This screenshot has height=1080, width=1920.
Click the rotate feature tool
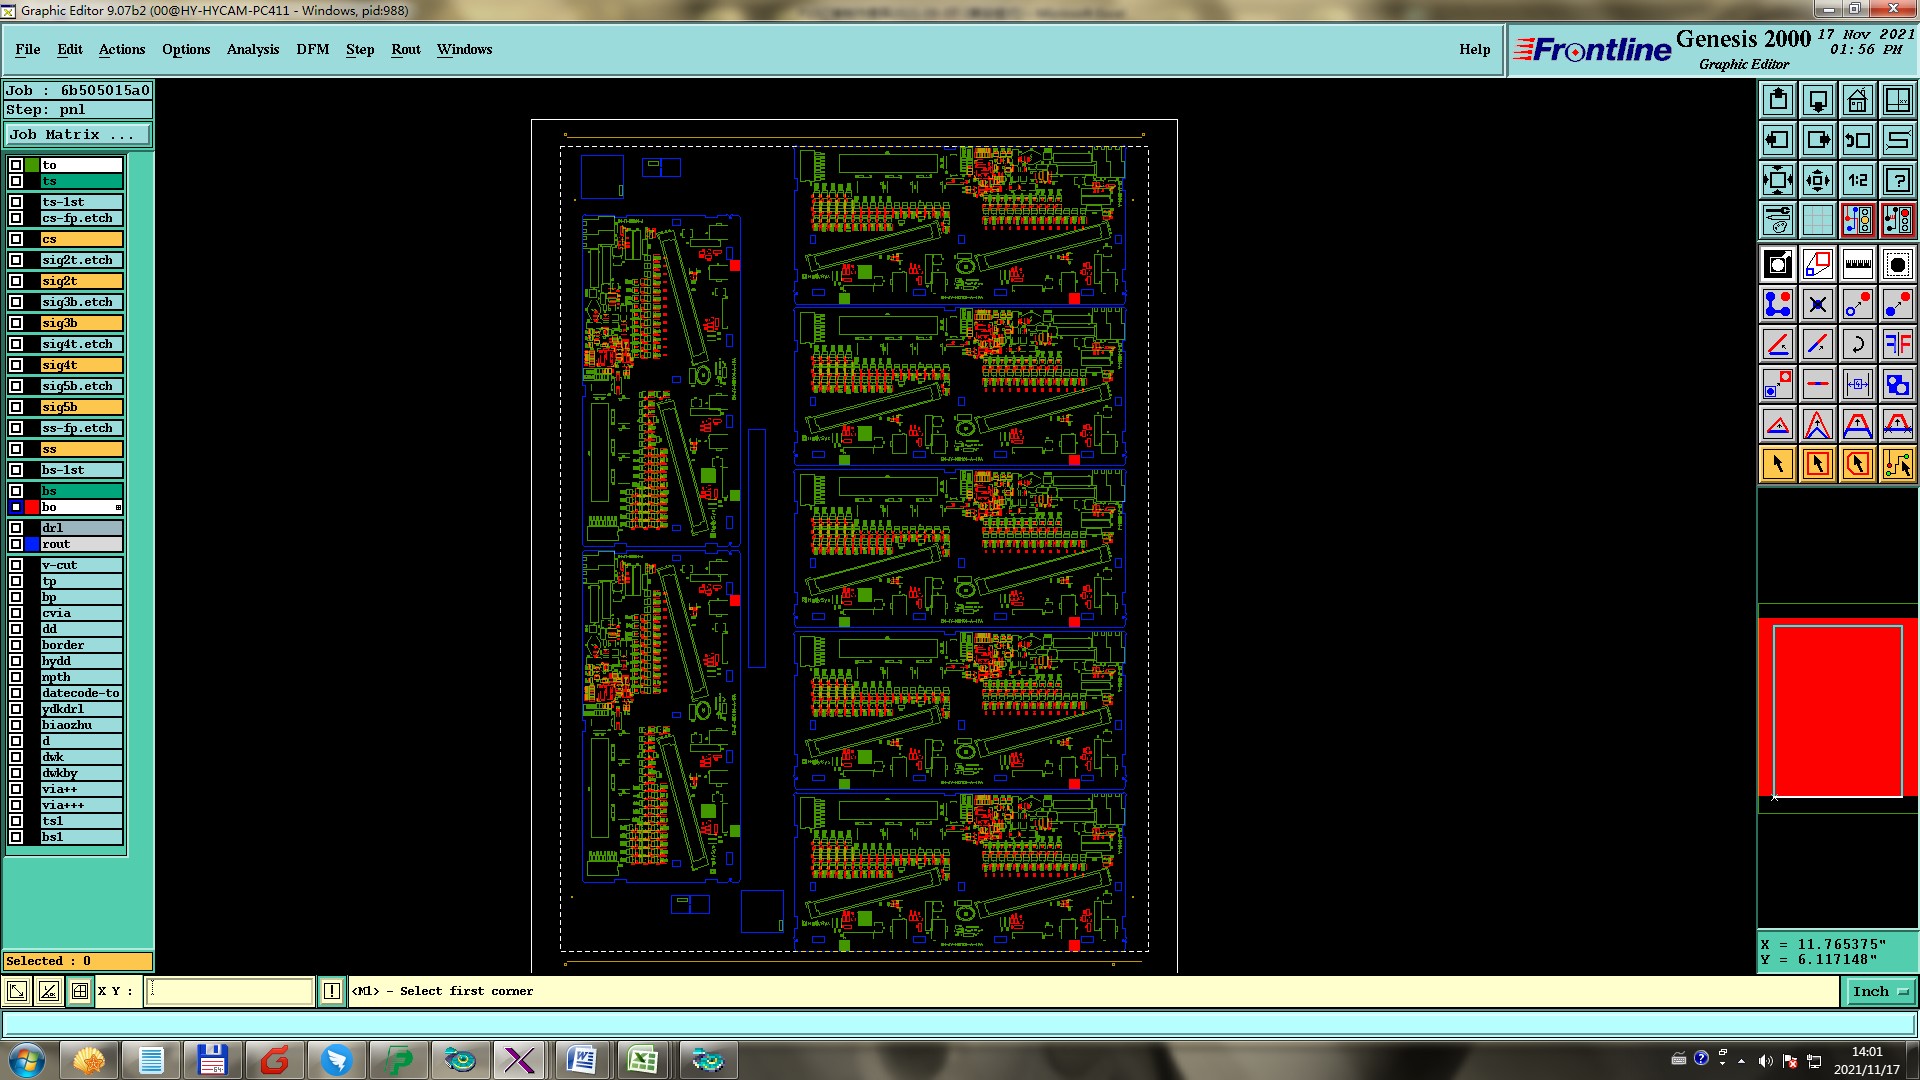tap(1857, 344)
